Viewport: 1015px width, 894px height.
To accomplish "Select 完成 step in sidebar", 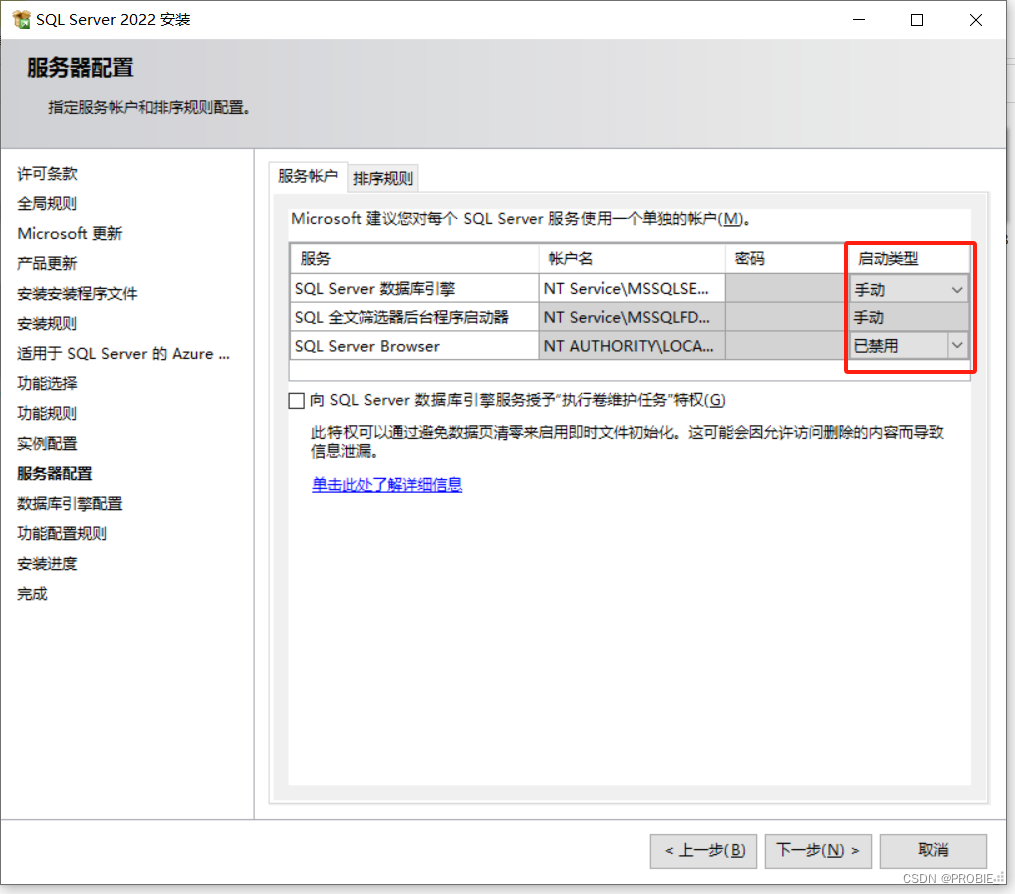I will point(32,594).
